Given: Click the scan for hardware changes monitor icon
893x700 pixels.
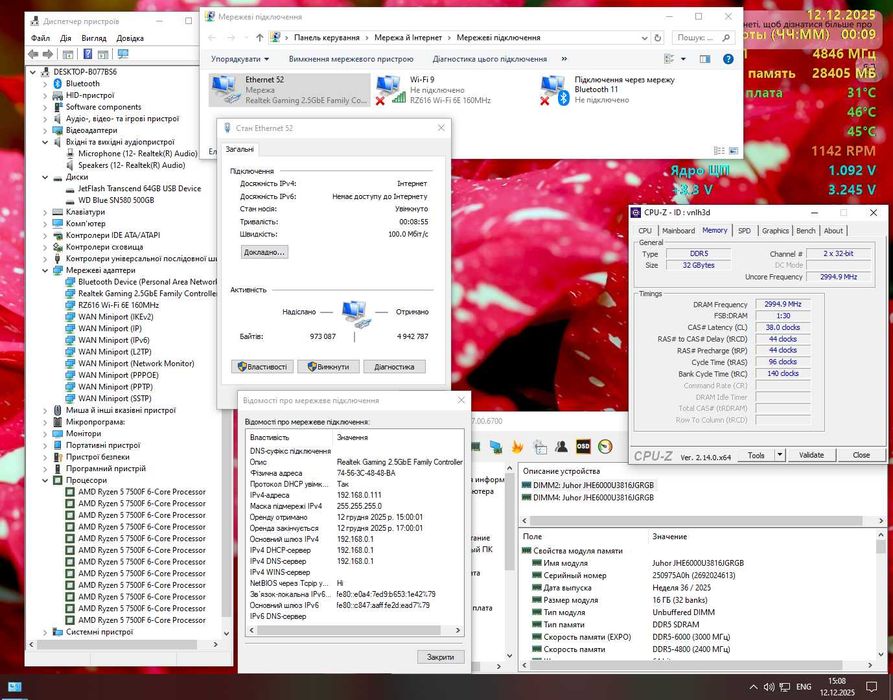Looking at the screenshot, I should (122, 54).
